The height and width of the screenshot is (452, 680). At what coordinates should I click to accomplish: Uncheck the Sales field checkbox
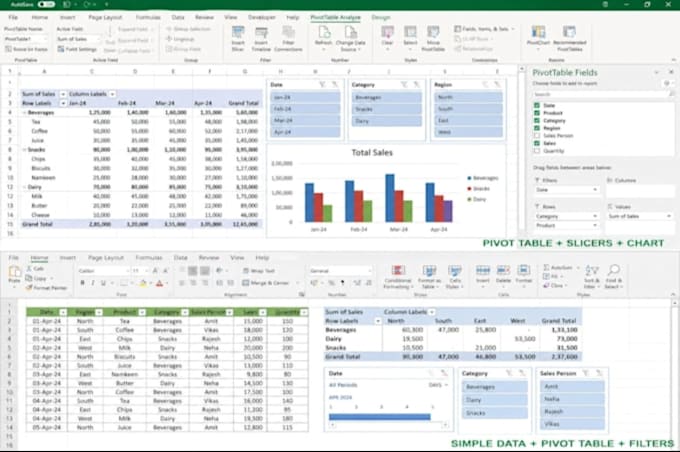coord(537,143)
